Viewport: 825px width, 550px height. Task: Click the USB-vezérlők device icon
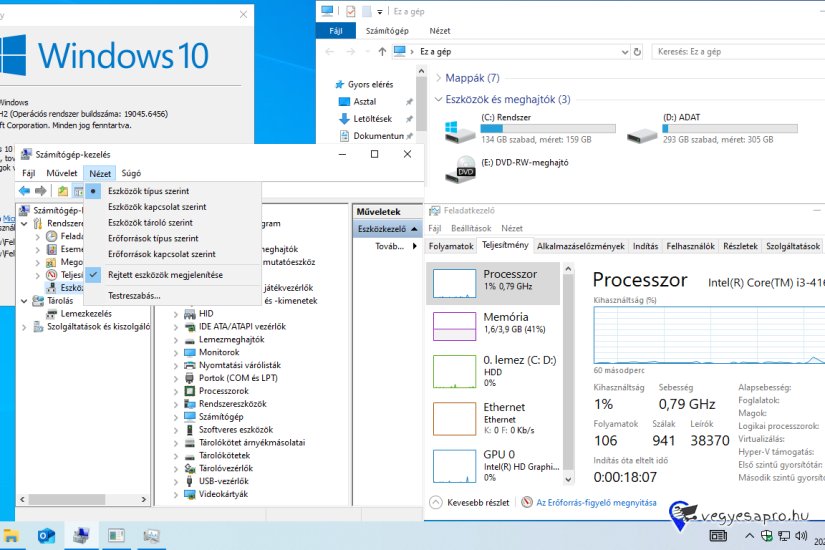[x=190, y=481]
